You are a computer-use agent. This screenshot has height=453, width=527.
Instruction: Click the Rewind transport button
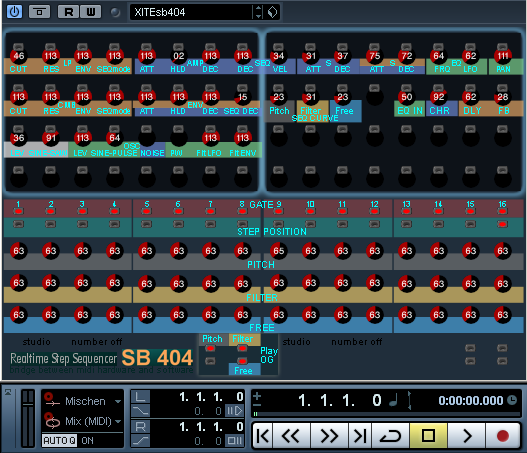pos(291,436)
